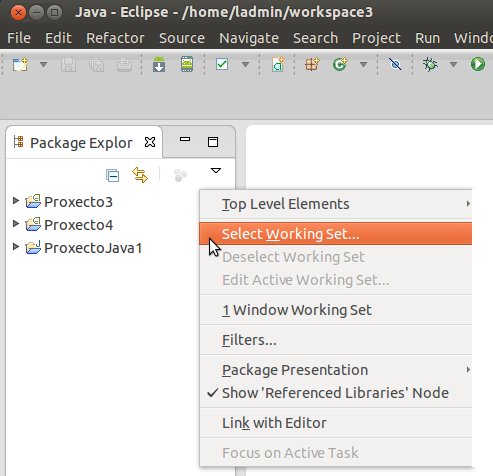Click the Proxecto4 project folder icon

point(33,224)
